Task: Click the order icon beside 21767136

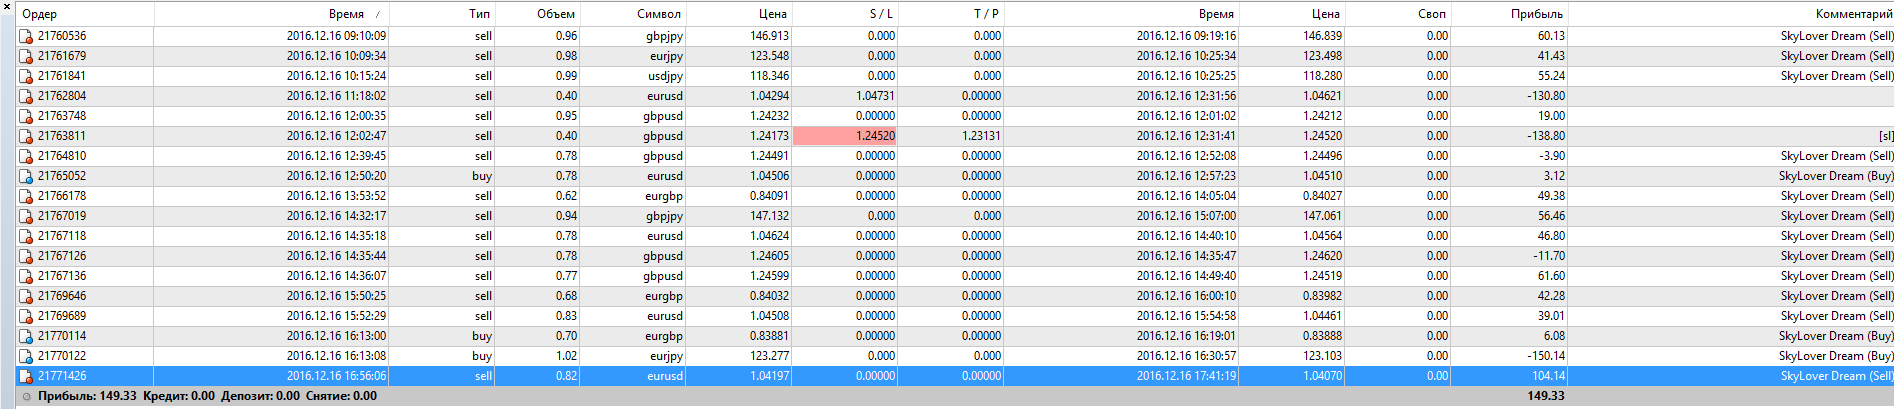Action: click(26, 276)
